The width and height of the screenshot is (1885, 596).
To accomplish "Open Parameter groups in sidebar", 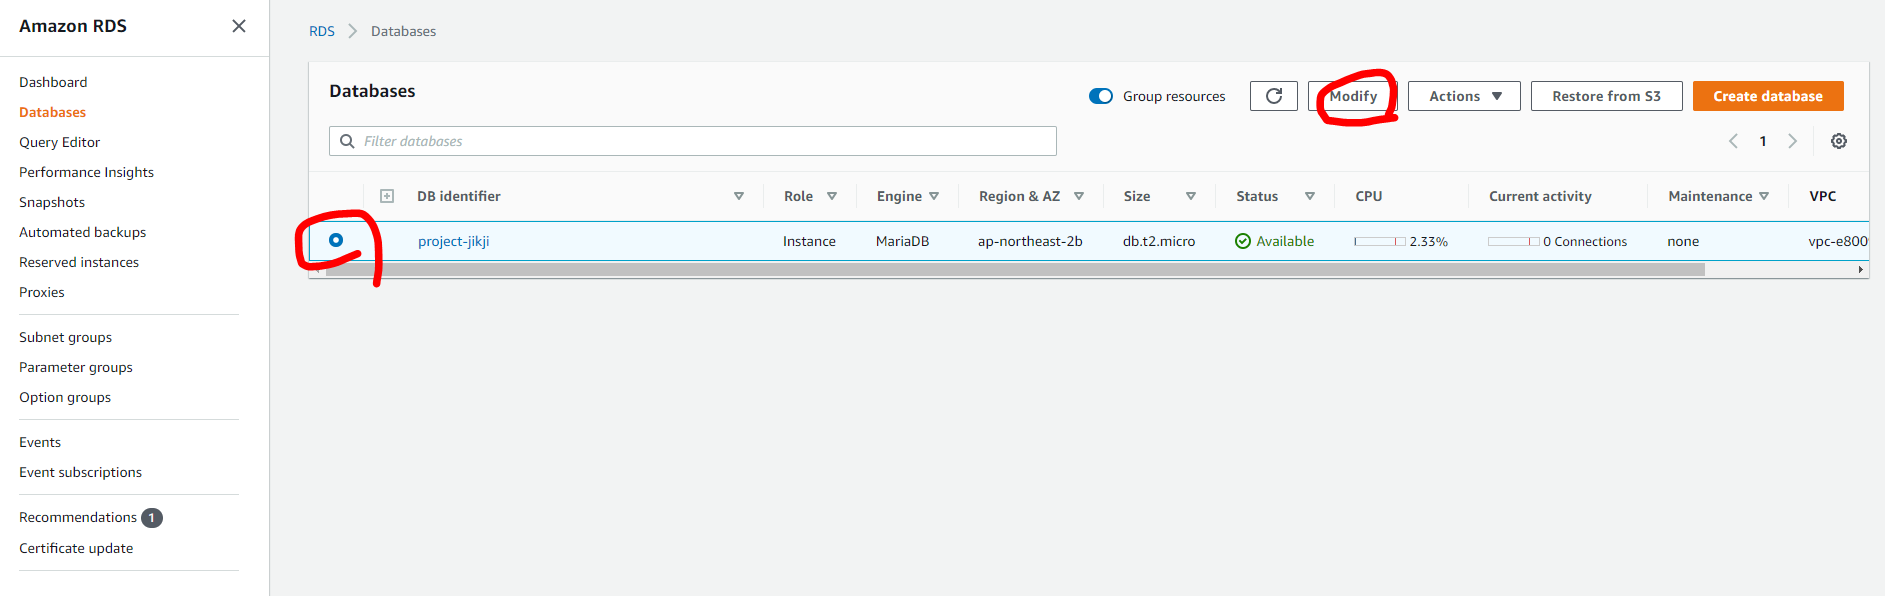I will click(x=76, y=367).
